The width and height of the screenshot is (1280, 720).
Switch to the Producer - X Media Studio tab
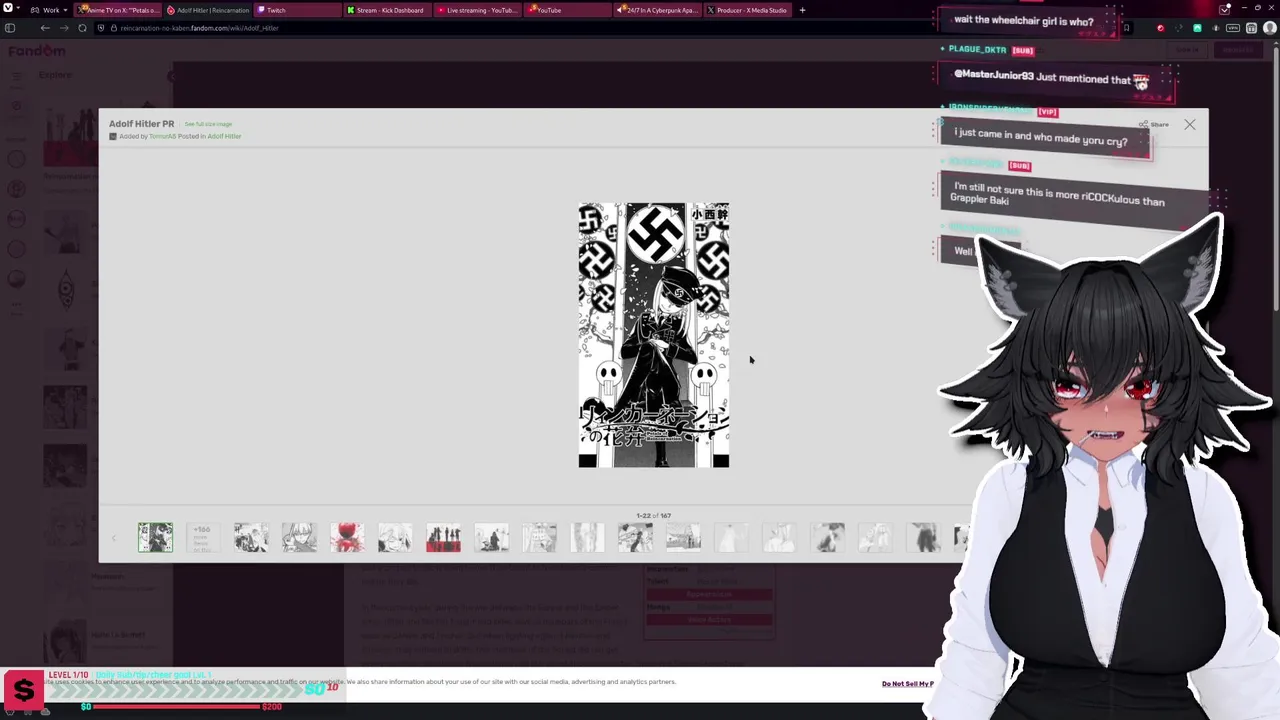pyautogui.click(x=748, y=10)
